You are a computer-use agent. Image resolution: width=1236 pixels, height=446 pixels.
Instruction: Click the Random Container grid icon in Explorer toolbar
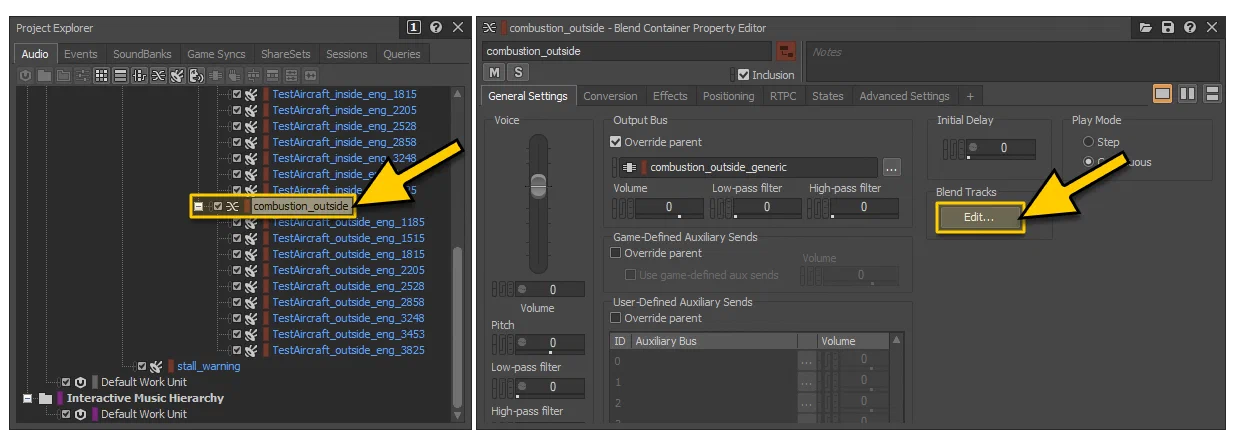(x=101, y=75)
